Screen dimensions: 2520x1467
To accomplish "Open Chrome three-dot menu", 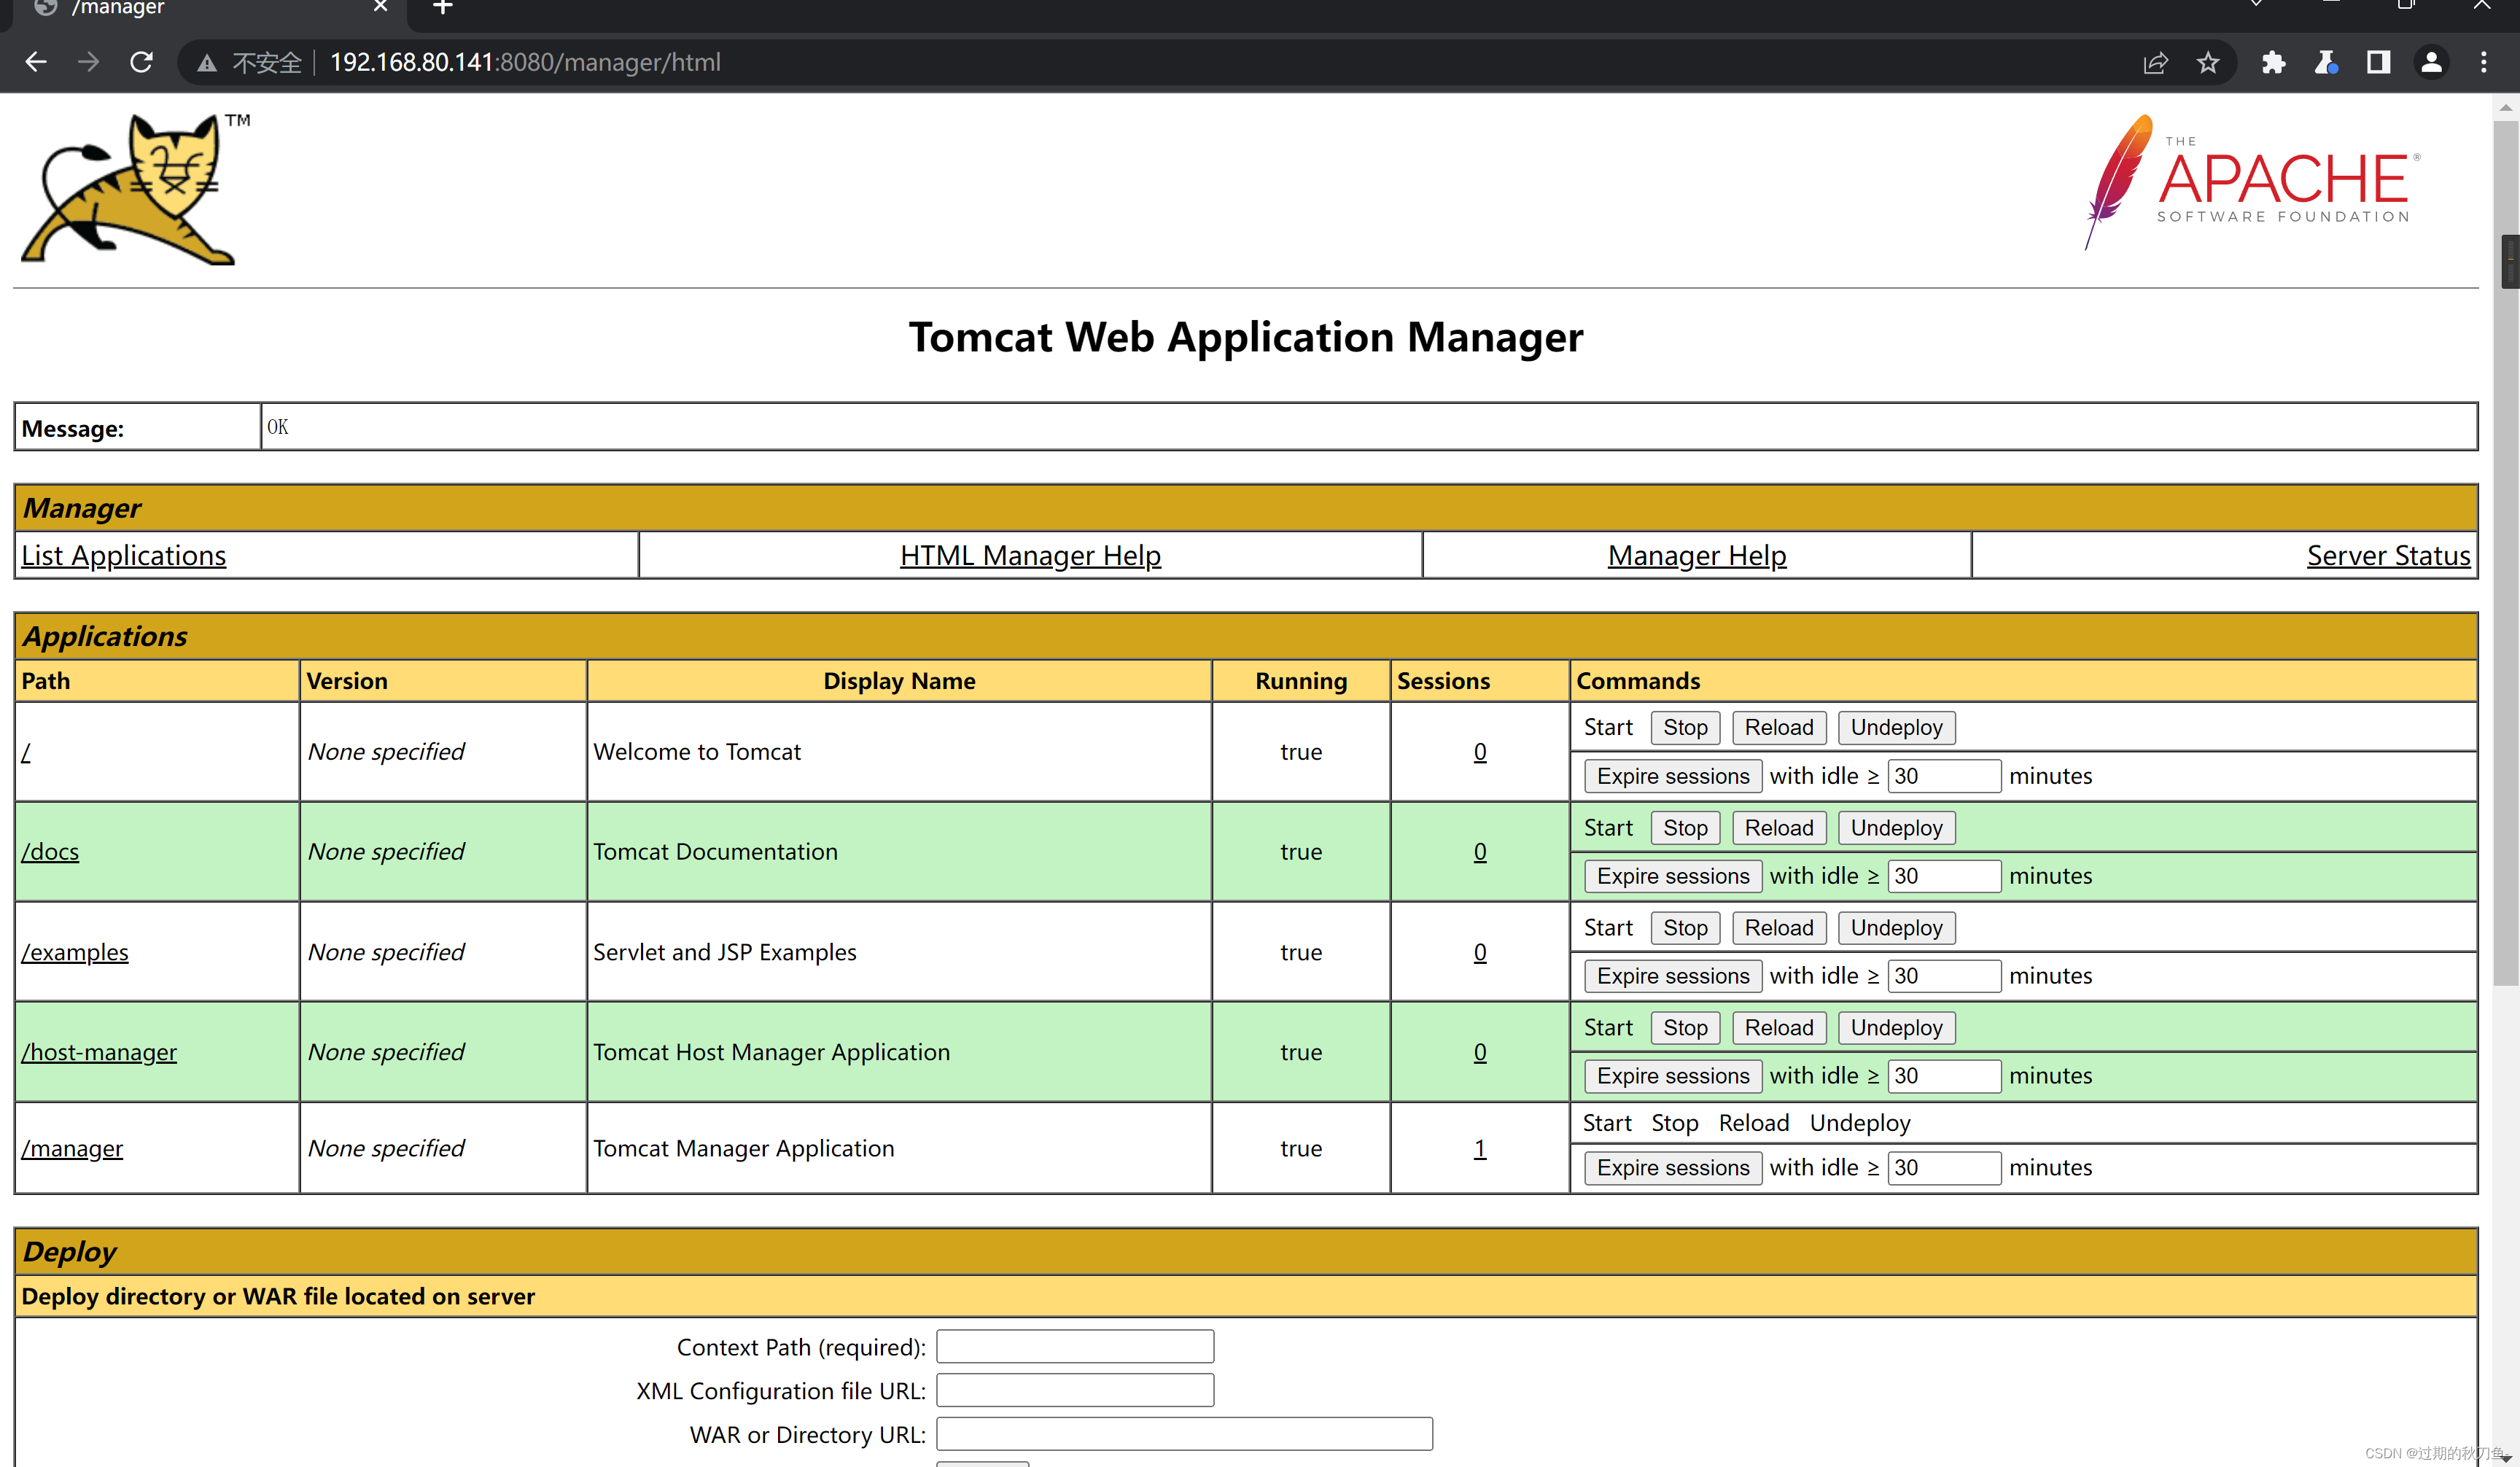I will click(2484, 63).
